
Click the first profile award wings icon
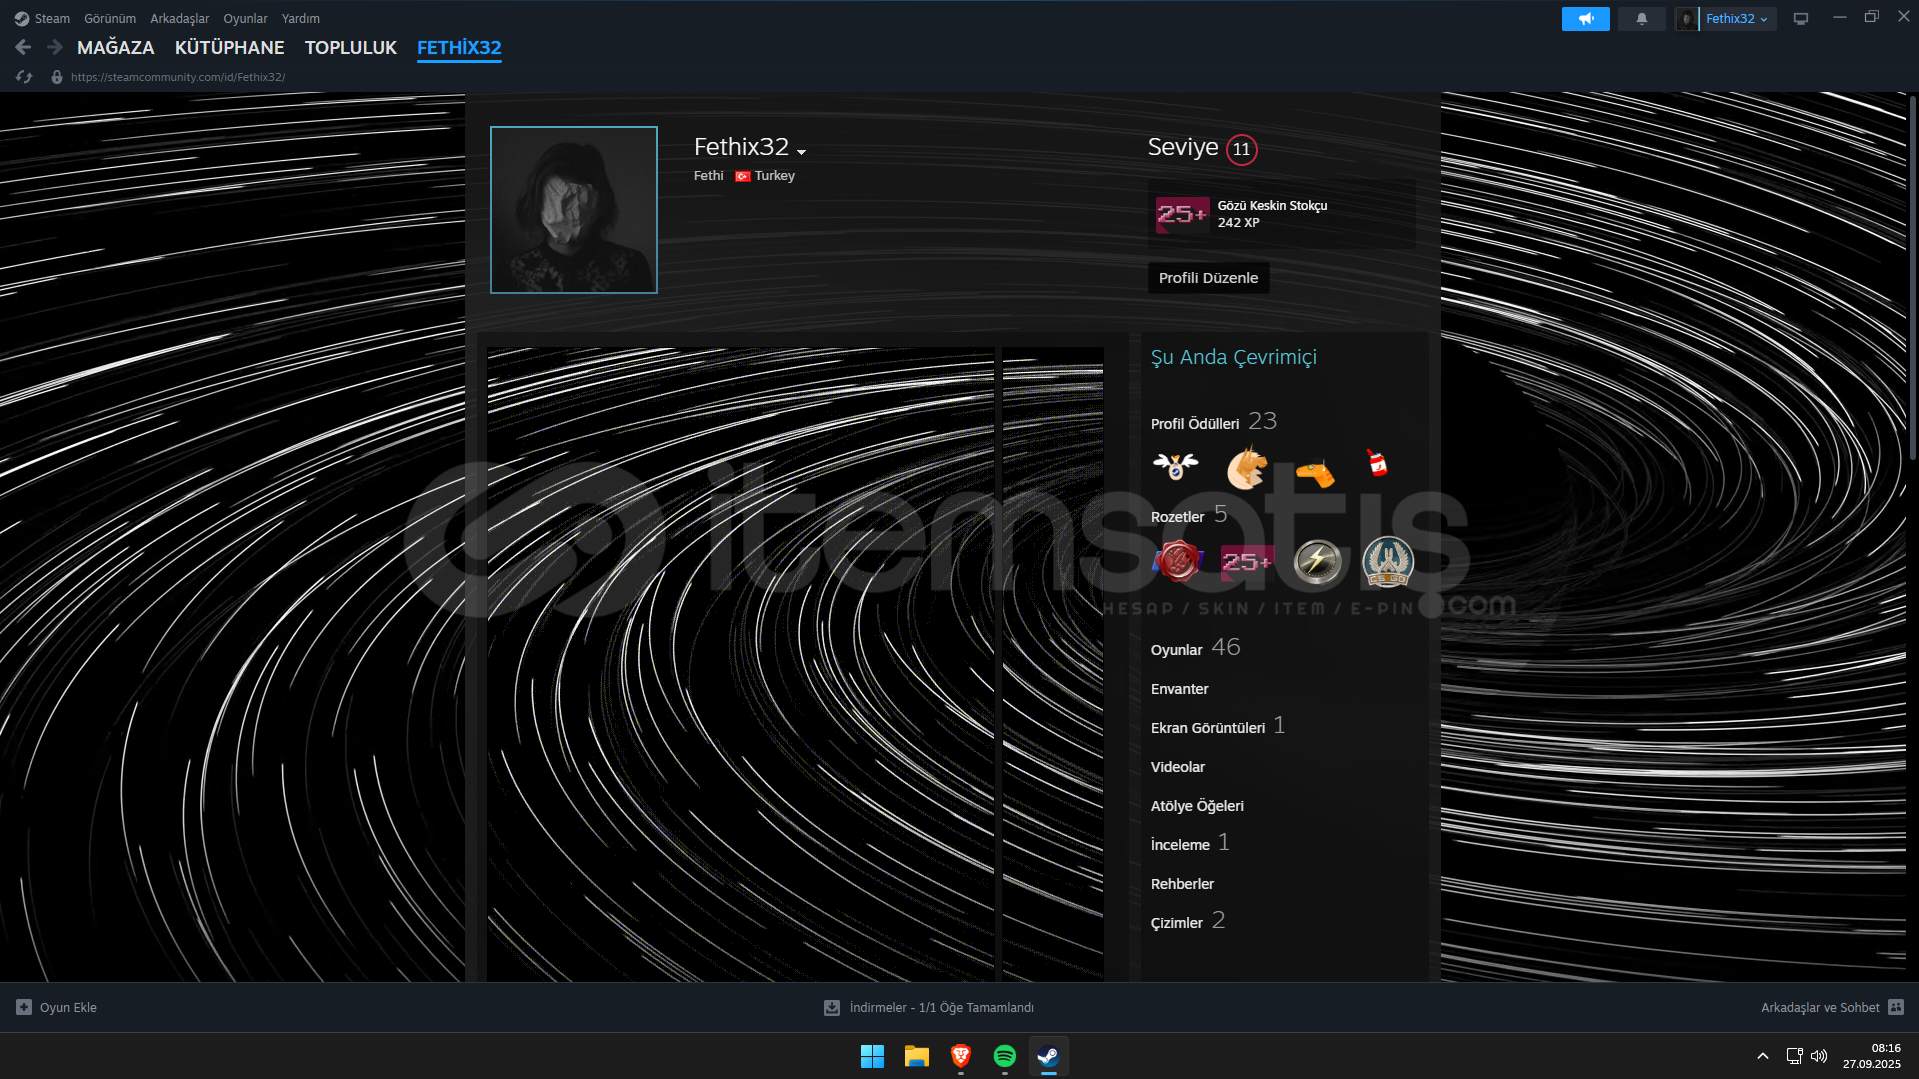click(x=1175, y=467)
